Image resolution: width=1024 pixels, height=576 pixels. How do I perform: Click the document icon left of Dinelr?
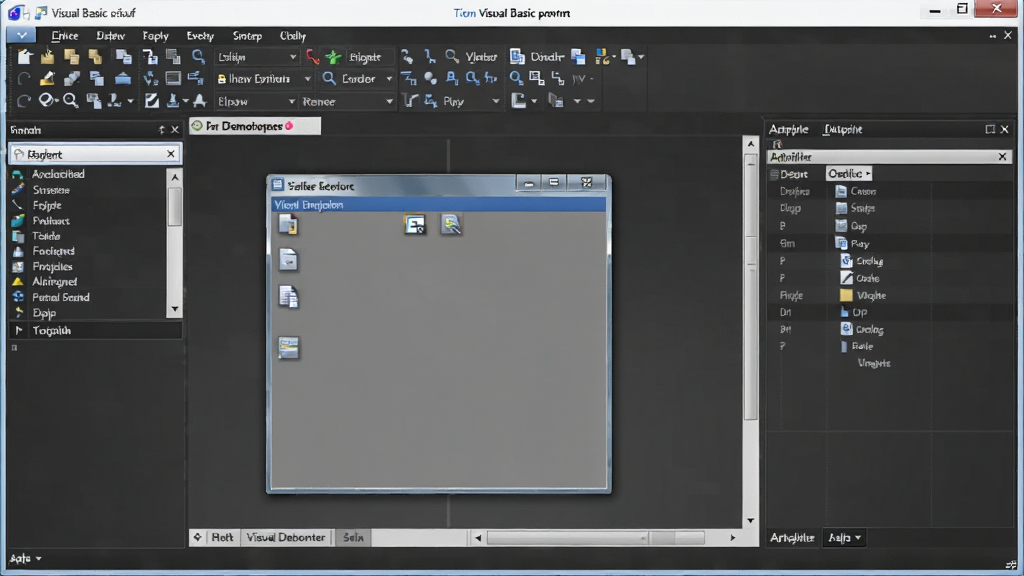pyautogui.click(x=517, y=57)
